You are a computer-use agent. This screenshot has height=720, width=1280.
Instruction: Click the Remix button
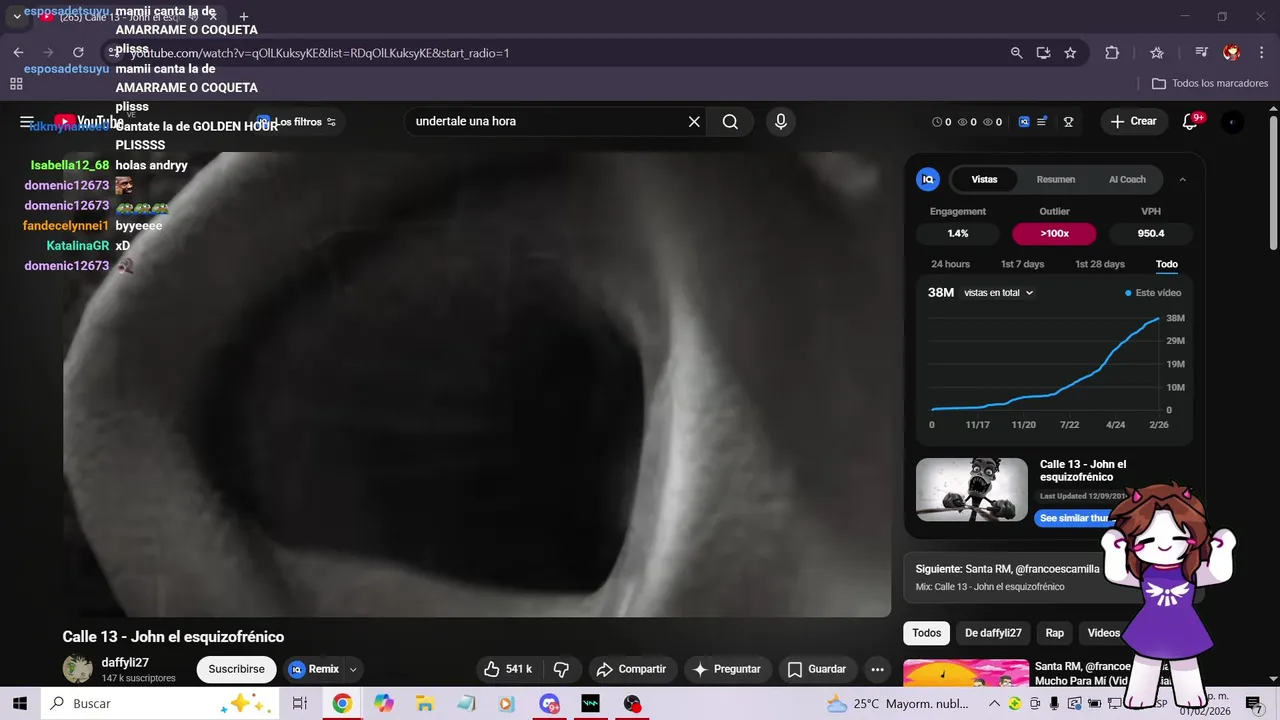314,670
